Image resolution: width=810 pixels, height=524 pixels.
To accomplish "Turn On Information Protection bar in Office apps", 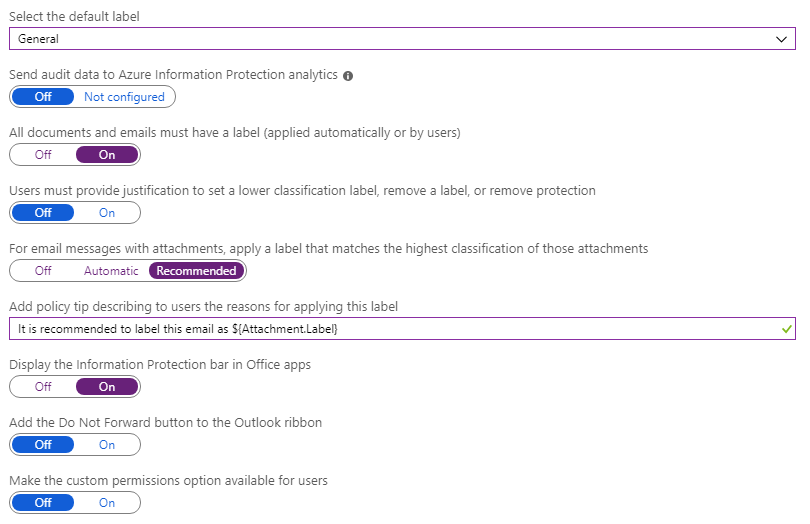I will 107,387.
